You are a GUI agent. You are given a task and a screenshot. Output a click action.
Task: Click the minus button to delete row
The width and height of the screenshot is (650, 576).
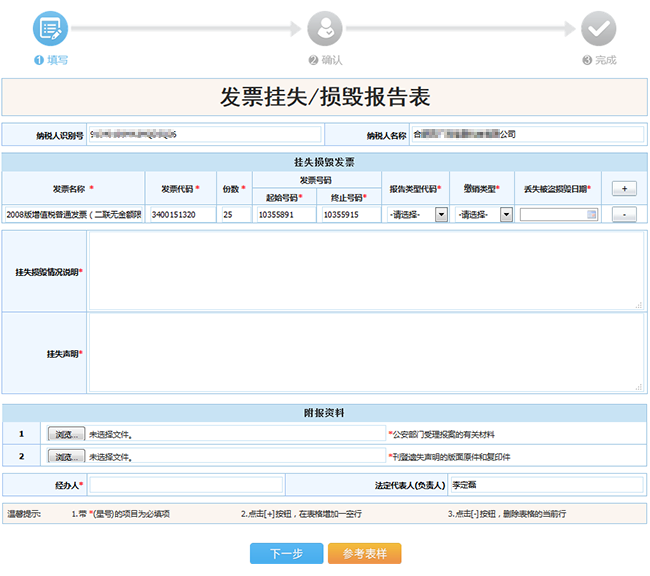(x=624, y=214)
